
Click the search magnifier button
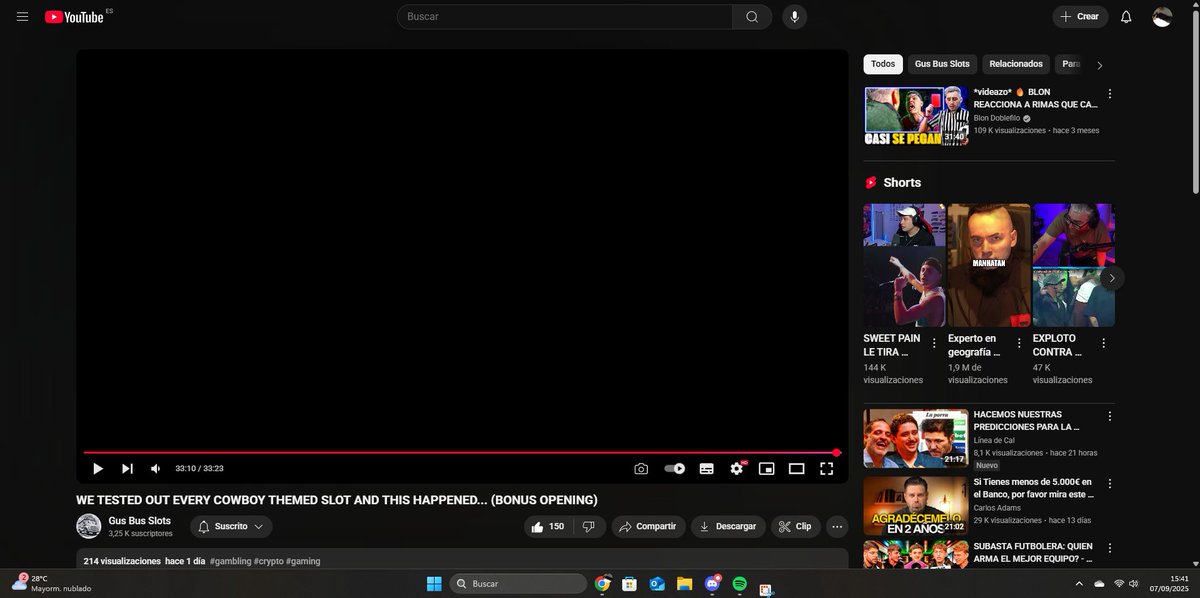point(752,16)
